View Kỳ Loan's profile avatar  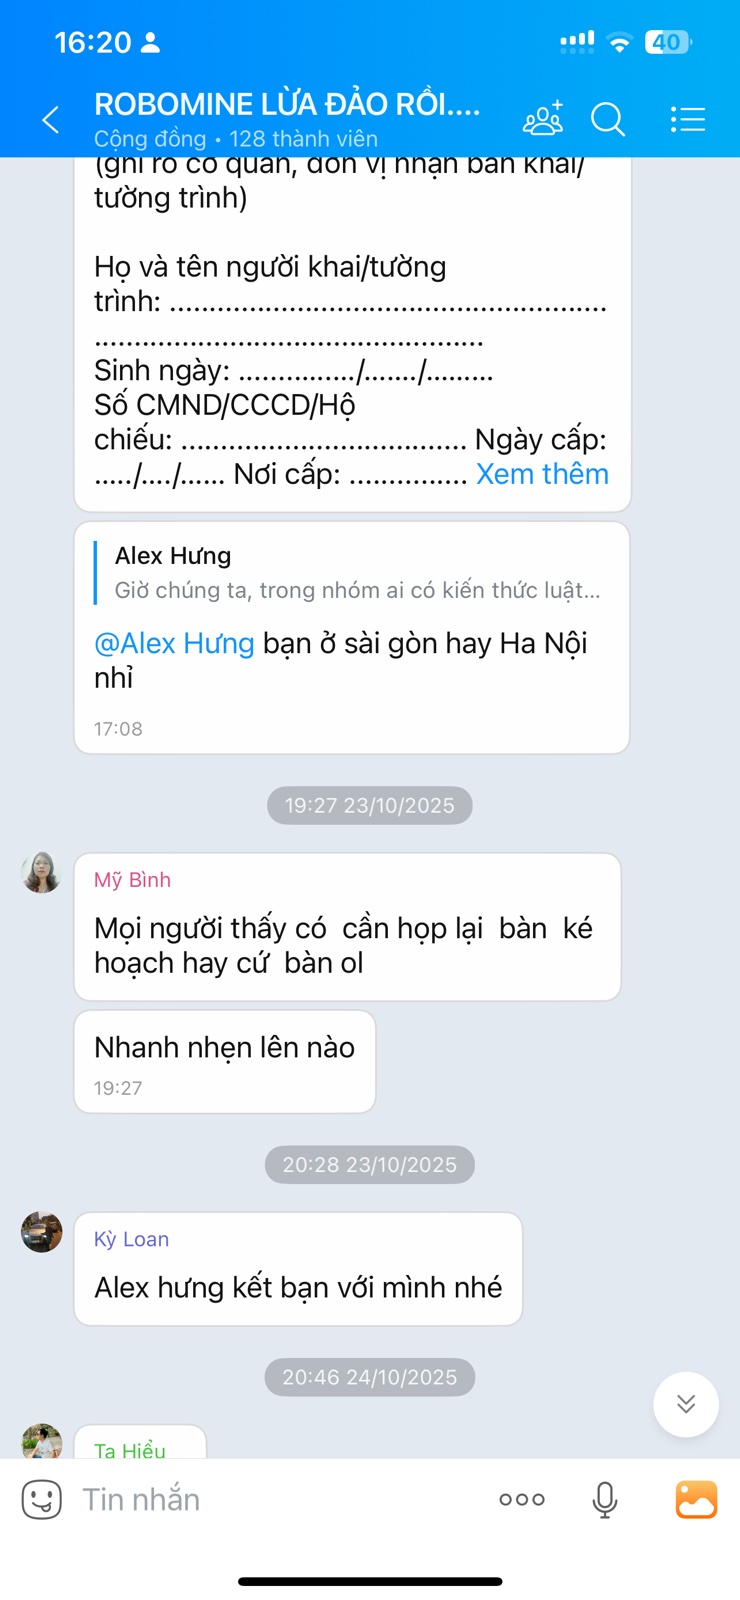point(42,1232)
